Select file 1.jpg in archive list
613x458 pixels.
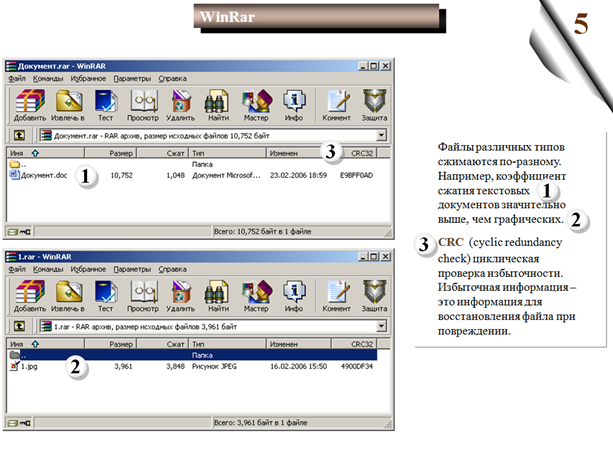[x=23, y=367]
